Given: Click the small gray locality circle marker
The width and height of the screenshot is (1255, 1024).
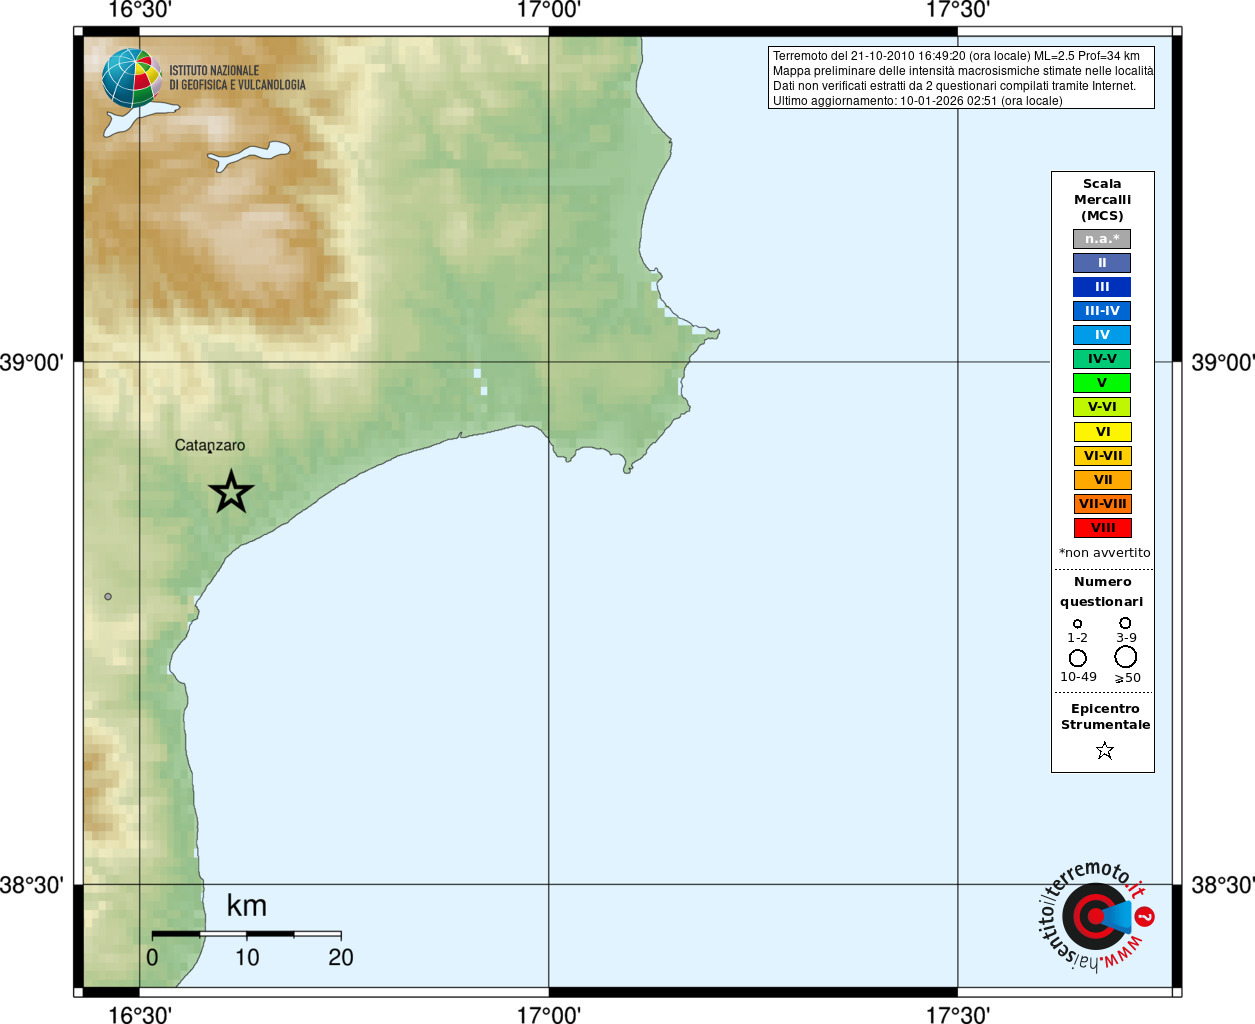Looking at the screenshot, I should click(x=108, y=597).
